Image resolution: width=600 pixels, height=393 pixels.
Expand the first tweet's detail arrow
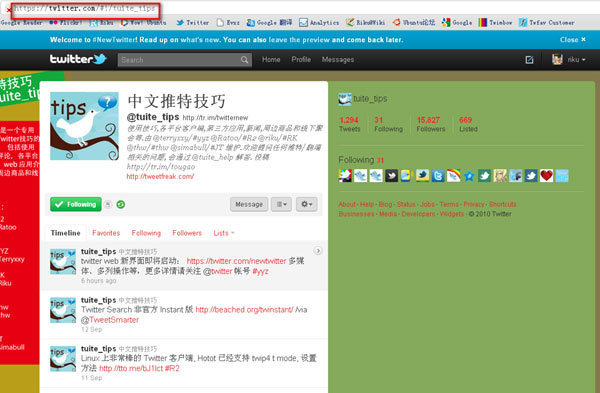pyautogui.click(x=318, y=251)
